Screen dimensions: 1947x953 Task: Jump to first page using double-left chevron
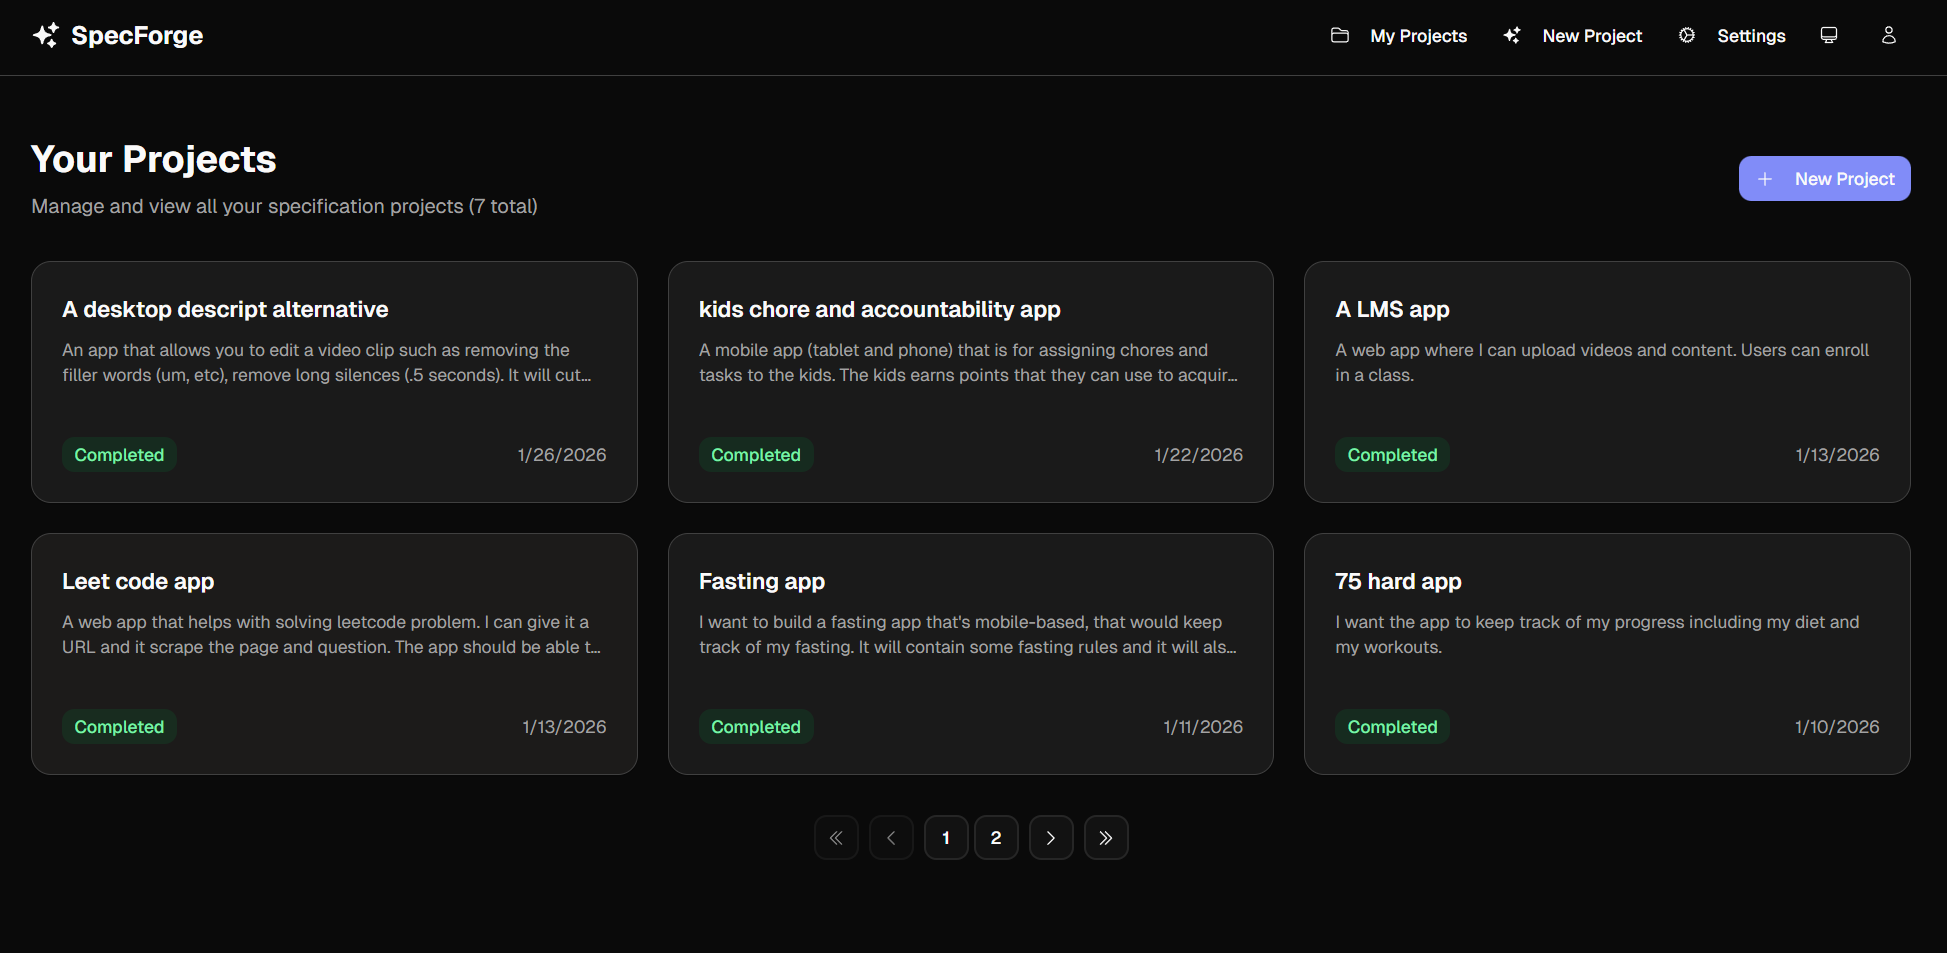pyautogui.click(x=836, y=837)
